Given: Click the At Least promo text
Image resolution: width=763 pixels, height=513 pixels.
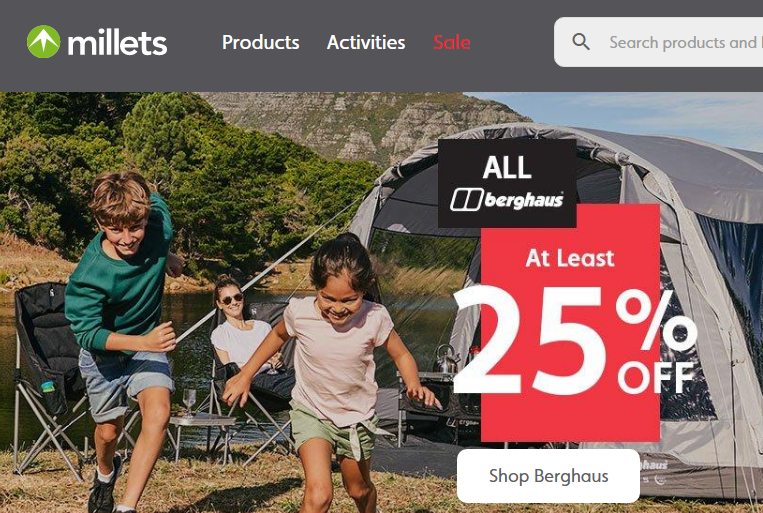Looking at the screenshot, I should 570,258.
